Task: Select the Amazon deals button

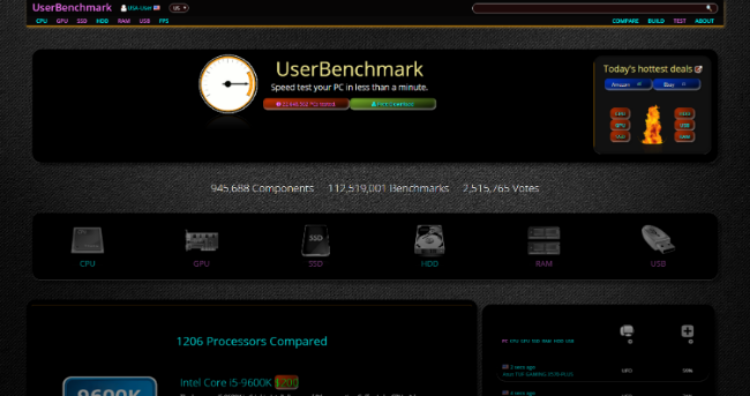Action: point(628,85)
